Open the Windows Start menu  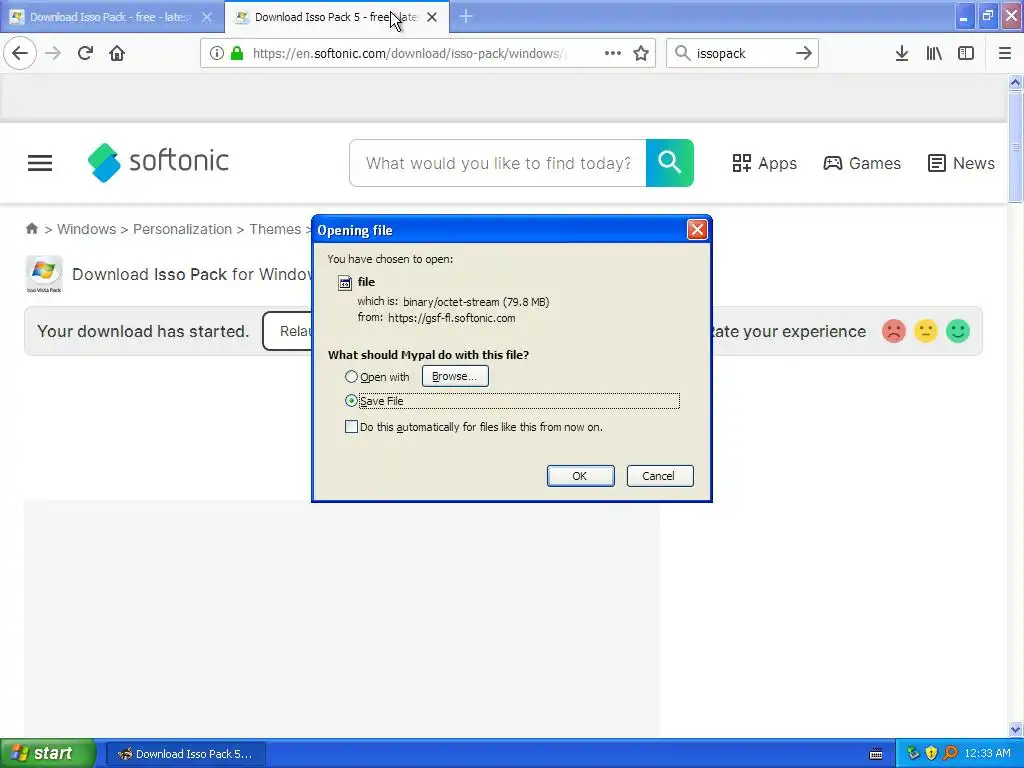coord(48,754)
